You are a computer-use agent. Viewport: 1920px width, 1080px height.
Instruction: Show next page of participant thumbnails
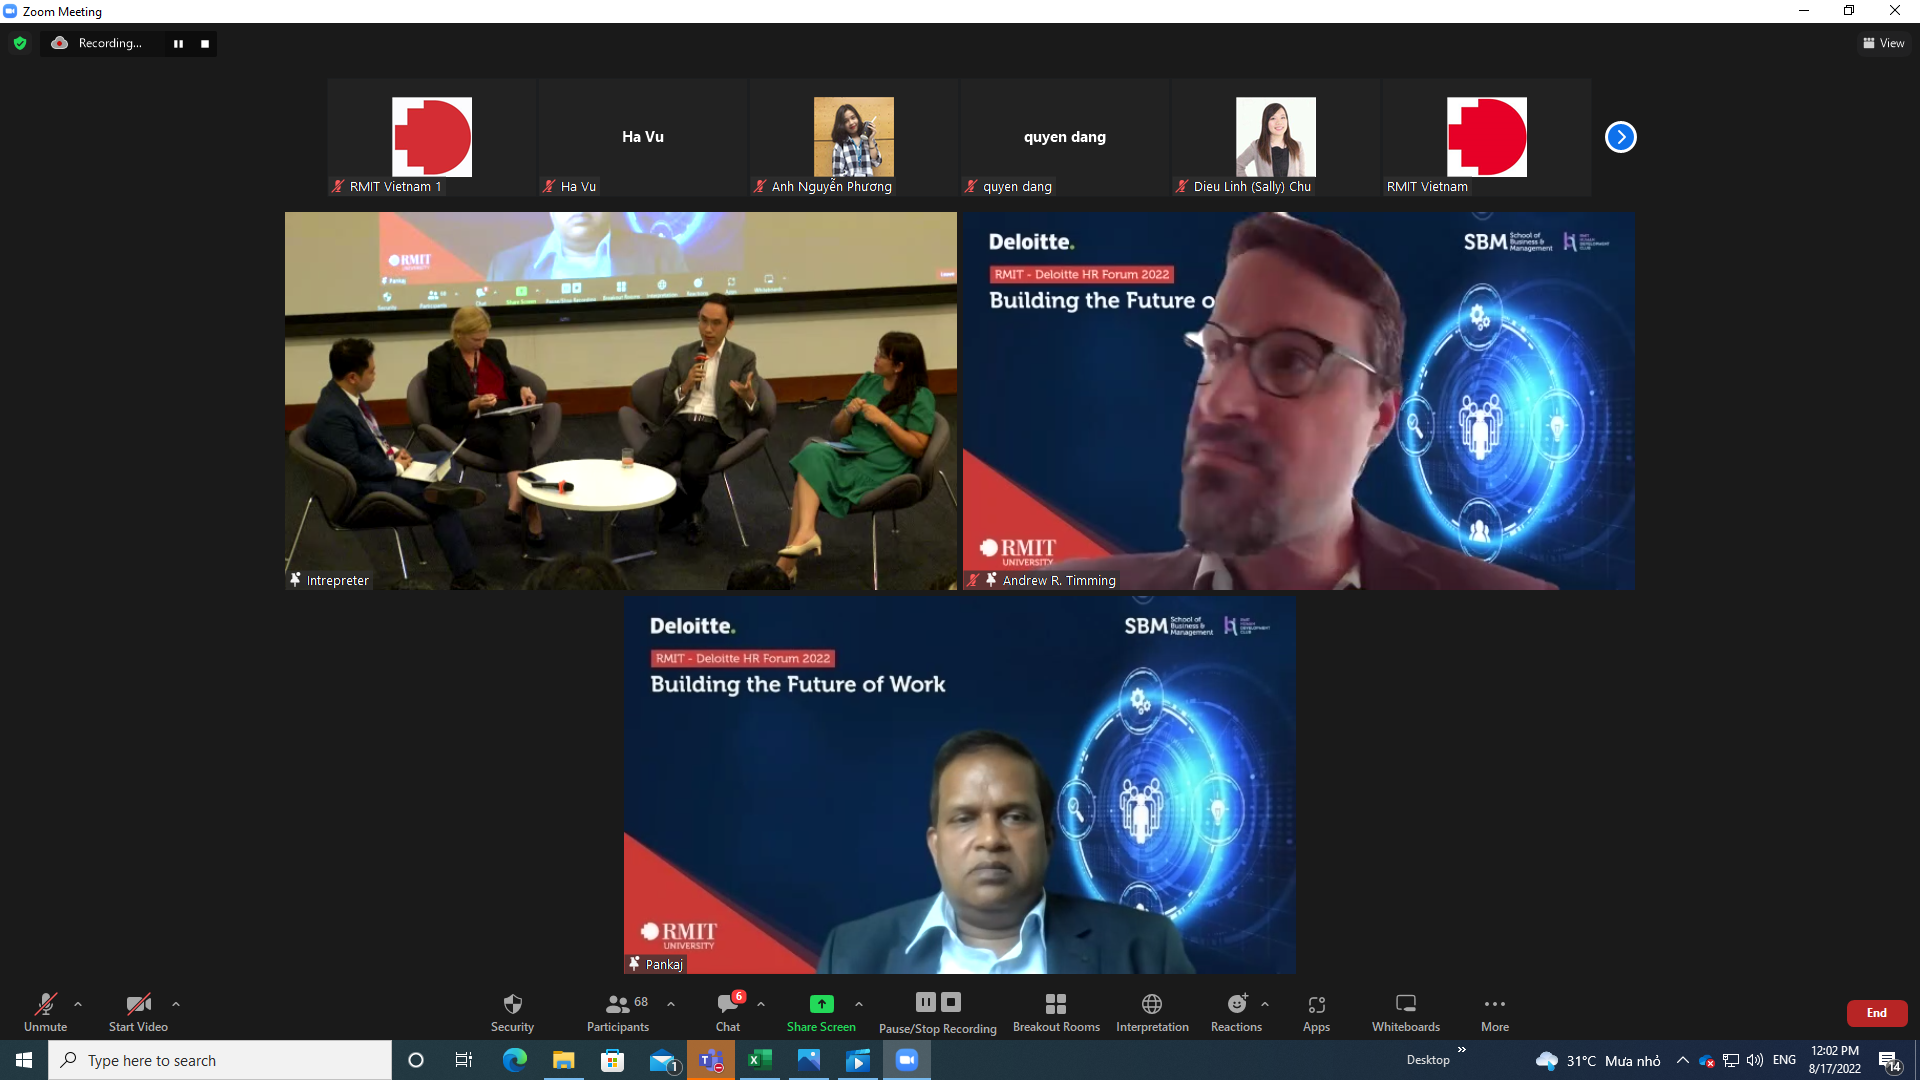1621,137
